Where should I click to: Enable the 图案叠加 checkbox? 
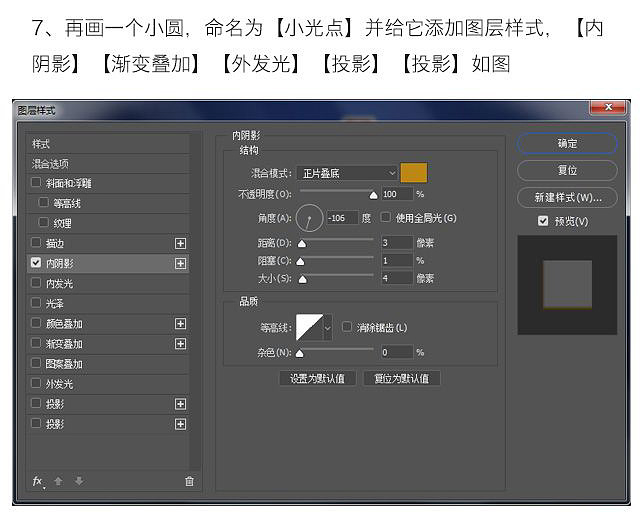(x=36, y=363)
